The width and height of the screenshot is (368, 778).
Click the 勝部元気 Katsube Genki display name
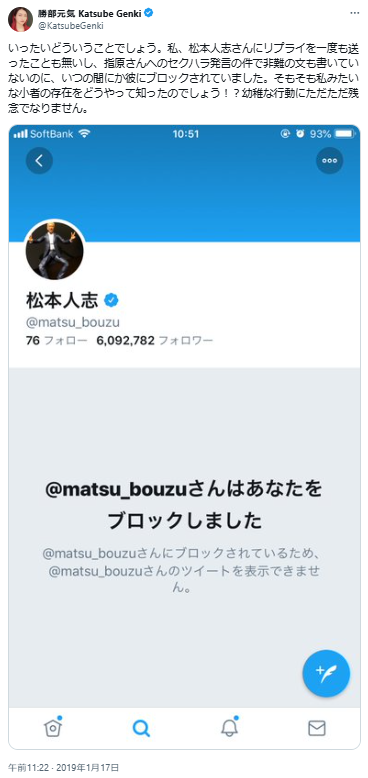pyautogui.click(x=90, y=13)
